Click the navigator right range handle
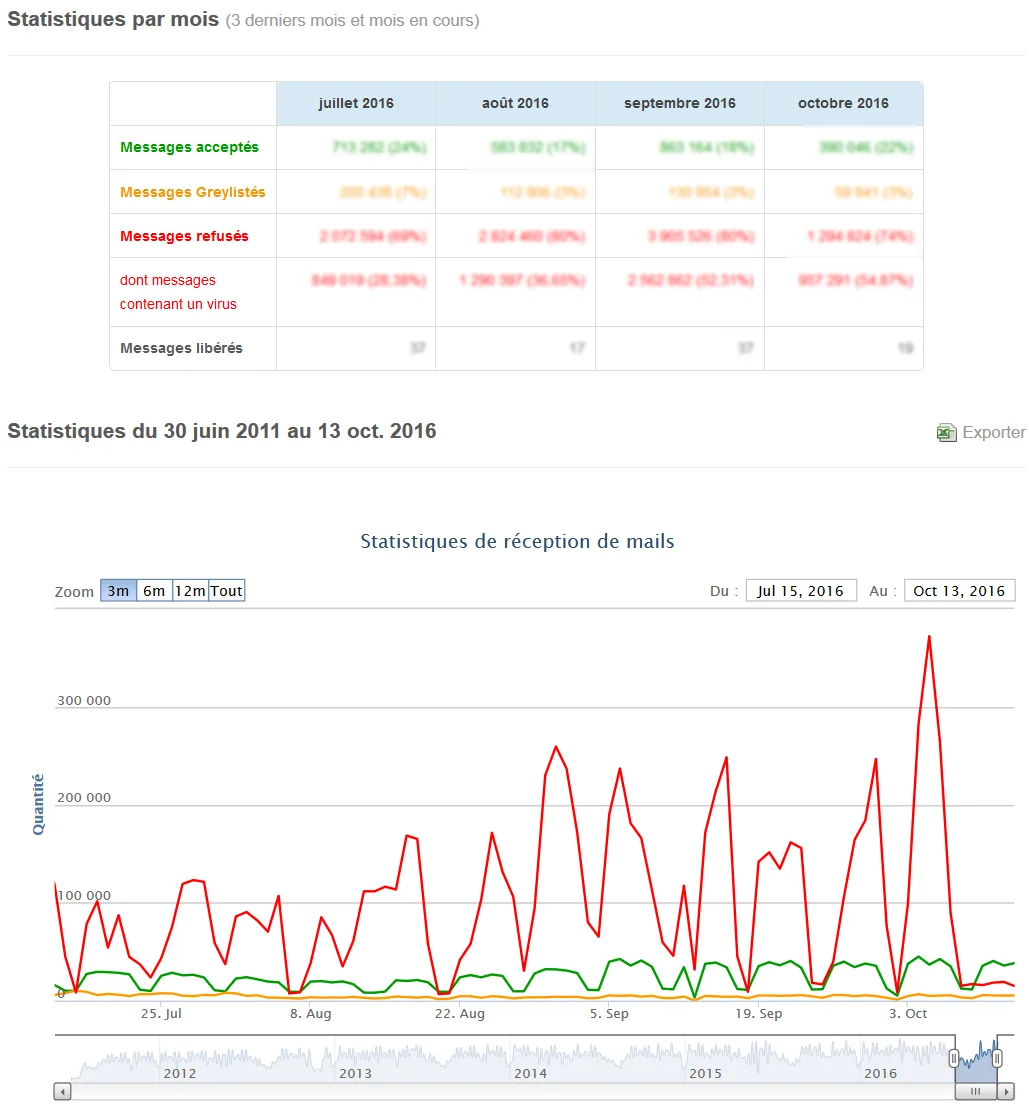 pyautogui.click(x=997, y=1059)
